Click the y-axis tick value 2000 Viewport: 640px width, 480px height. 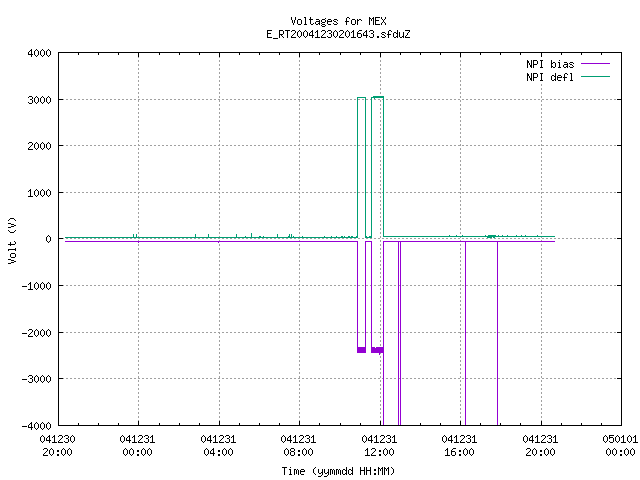tap(40, 146)
